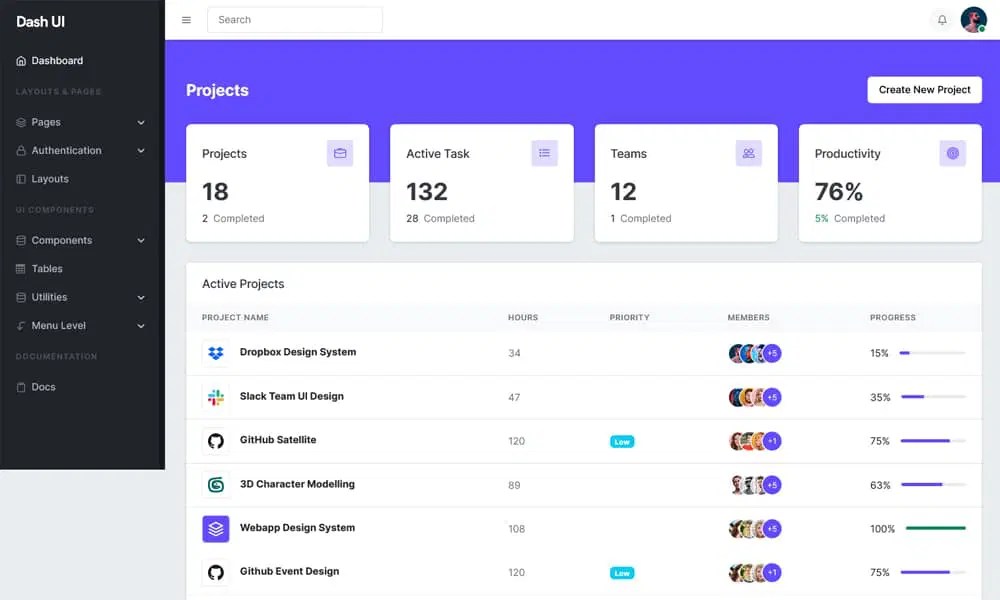The height and width of the screenshot is (600, 1000).
Task: Go to the Dashboard menu item
Action: pyautogui.click(x=55, y=60)
